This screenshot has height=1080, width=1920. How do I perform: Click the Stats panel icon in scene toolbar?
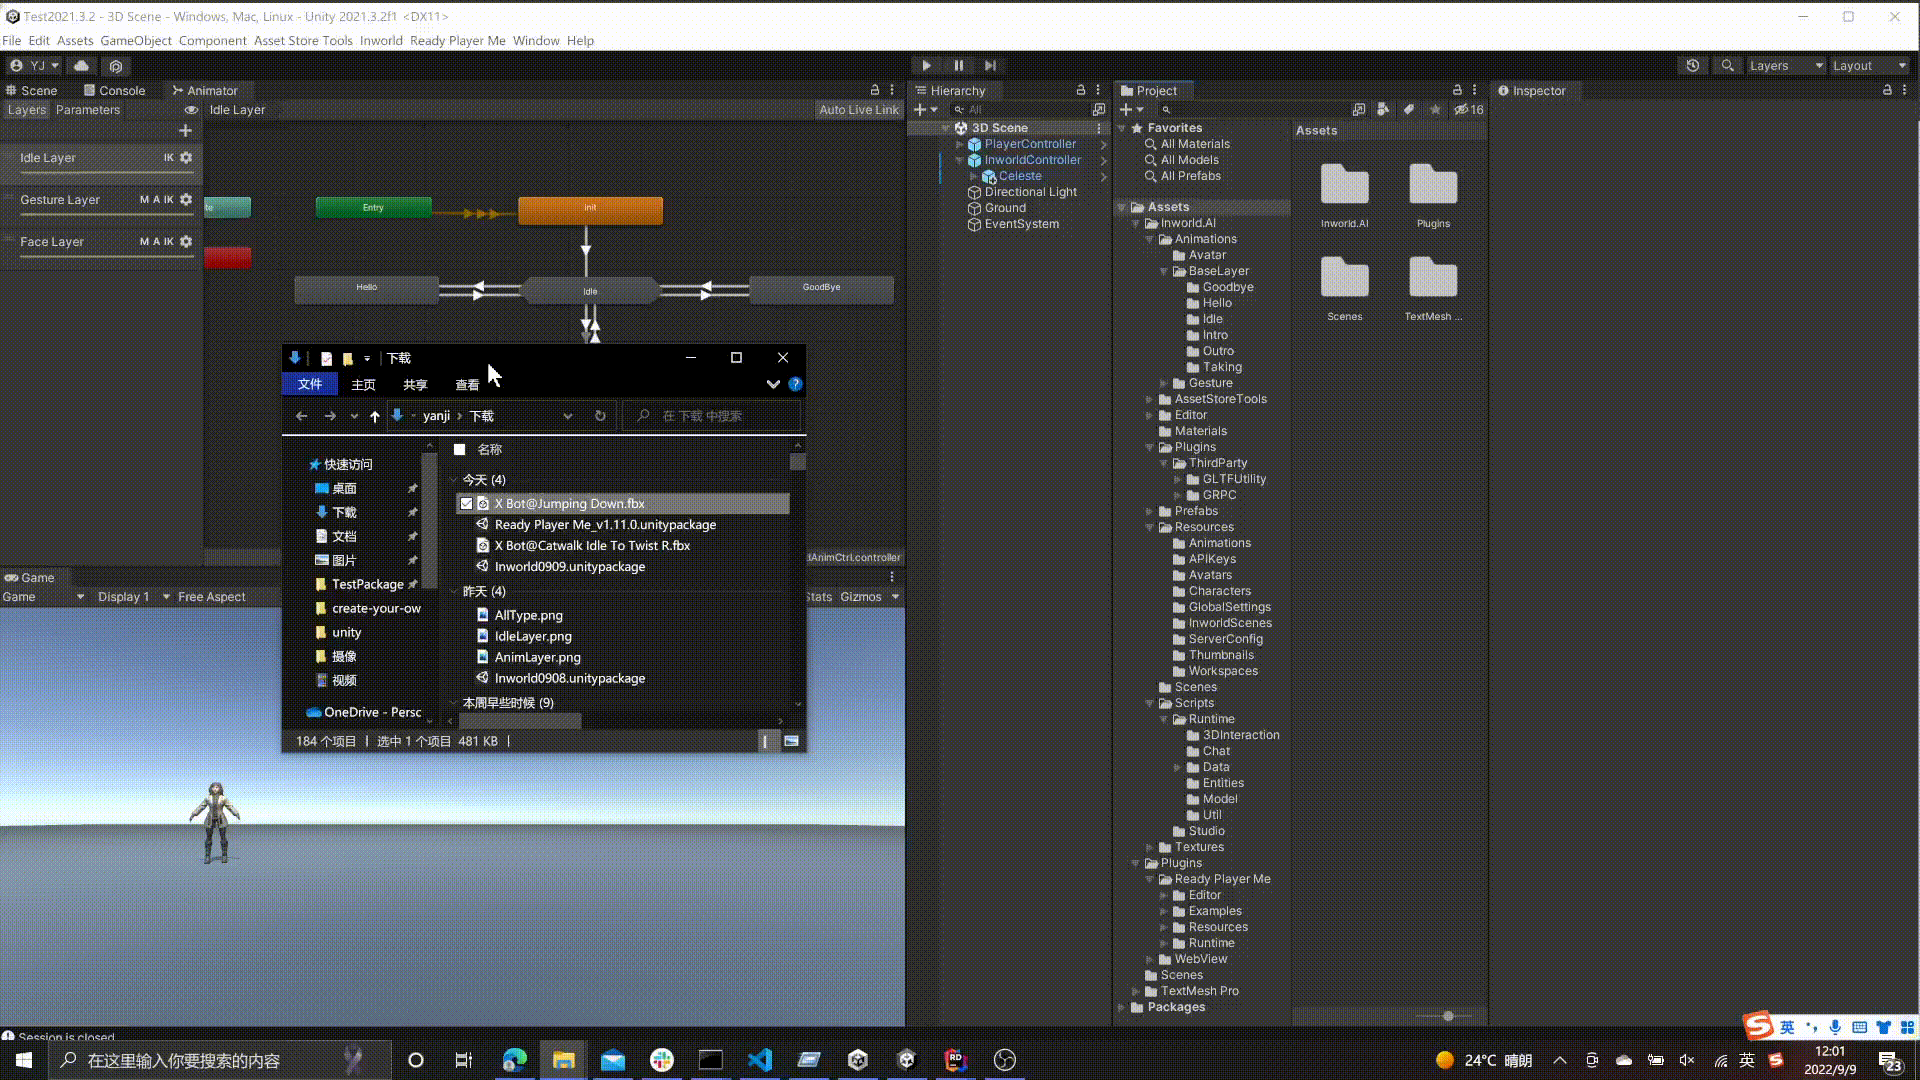pos(815,596)
